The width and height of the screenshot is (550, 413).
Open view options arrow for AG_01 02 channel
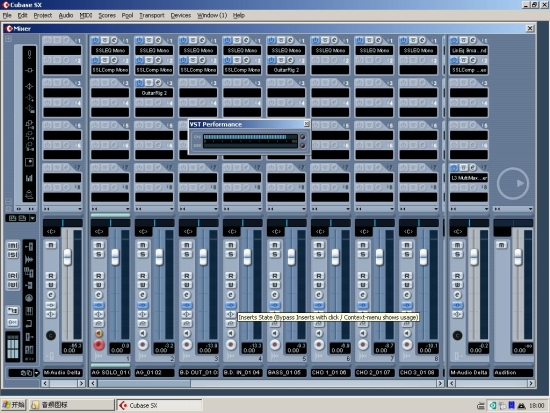(171, 209)
